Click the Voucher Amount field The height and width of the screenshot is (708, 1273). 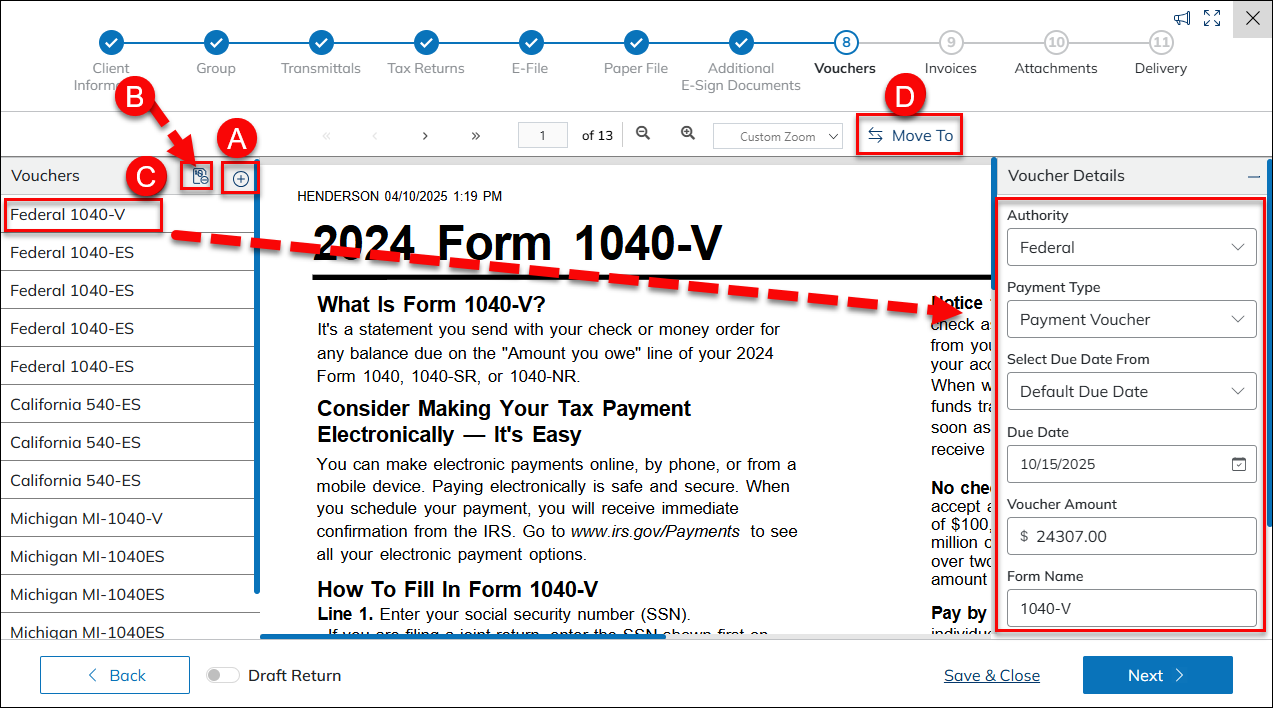pyautogui.click(x=1131, y=536)
